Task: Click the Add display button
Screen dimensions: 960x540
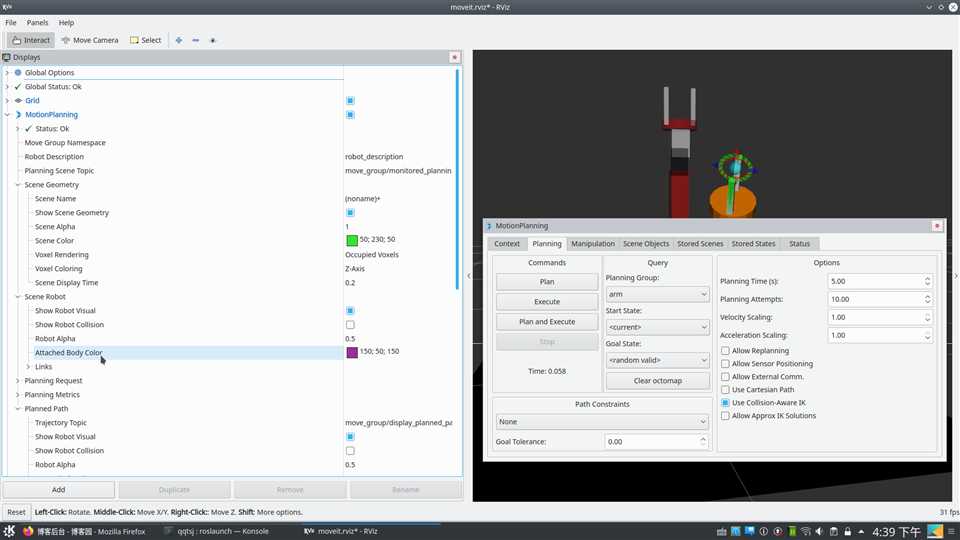Action: pos(59,490)
